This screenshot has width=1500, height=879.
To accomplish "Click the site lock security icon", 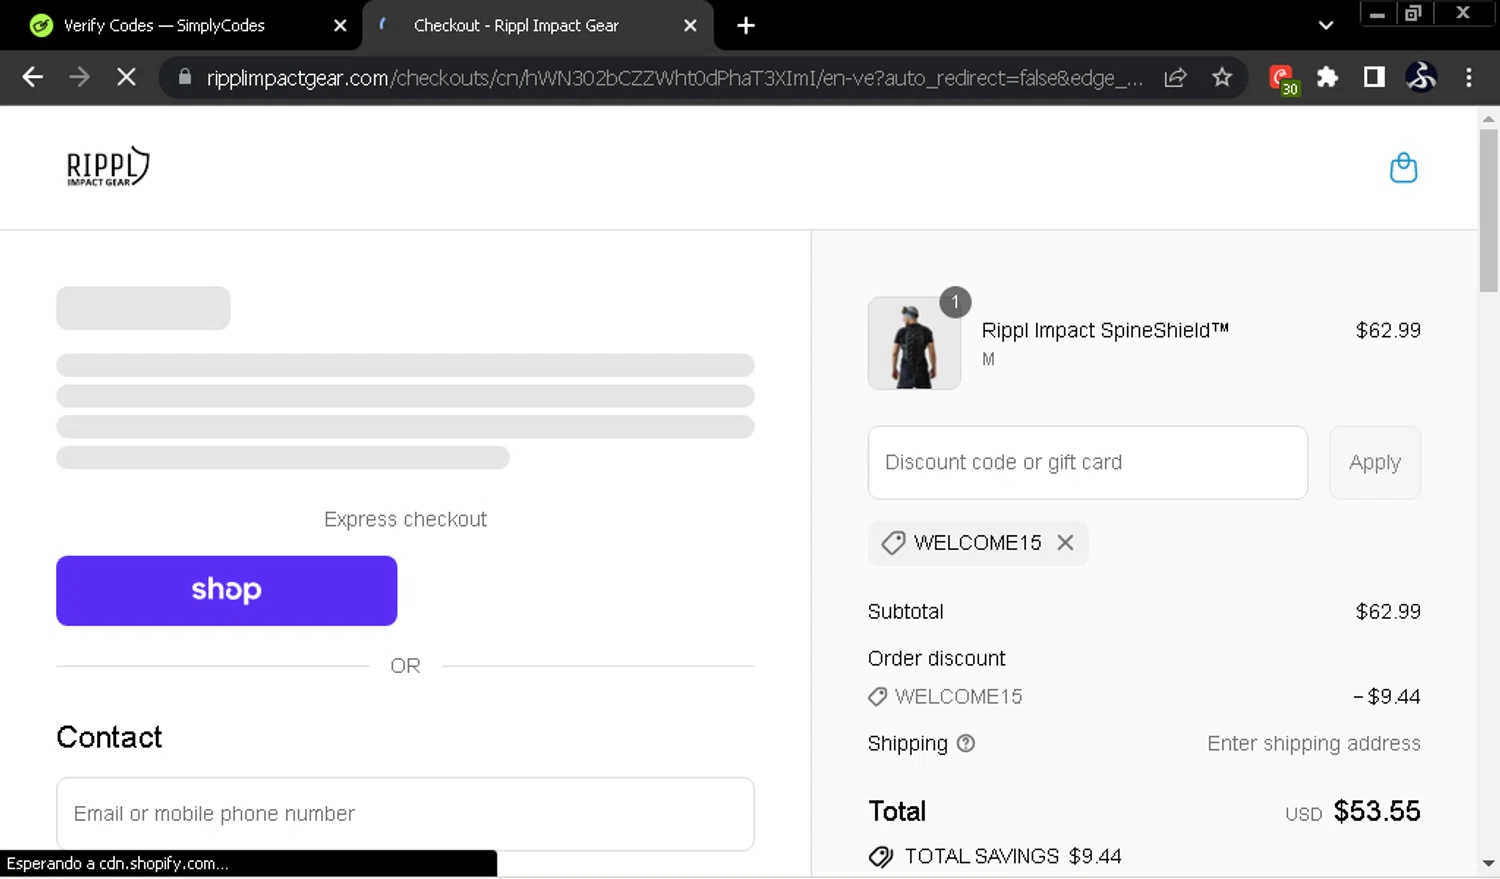I will [x=184, y=77].
